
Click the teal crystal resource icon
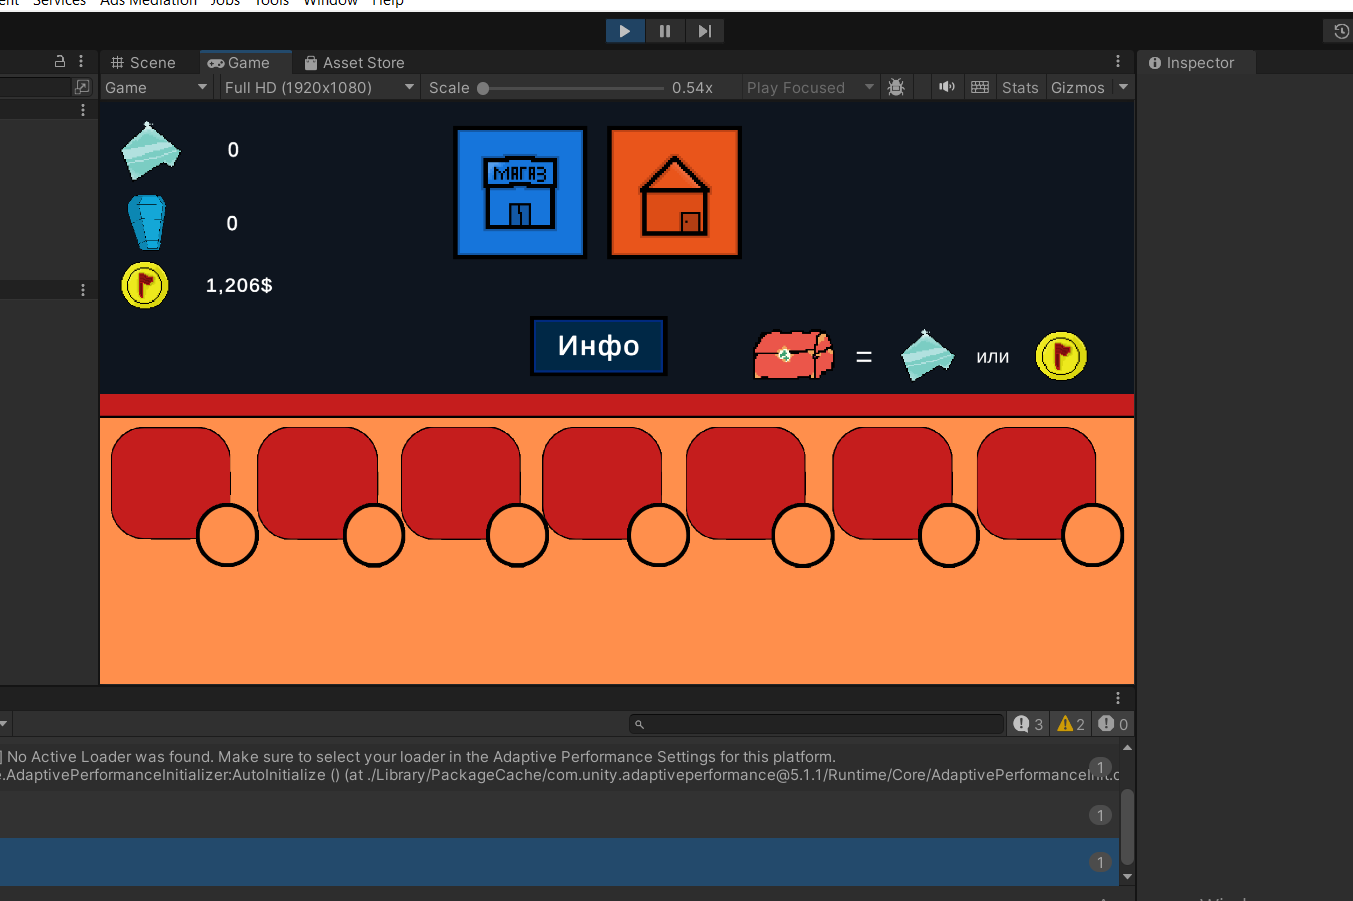click(x=150, y=151)
